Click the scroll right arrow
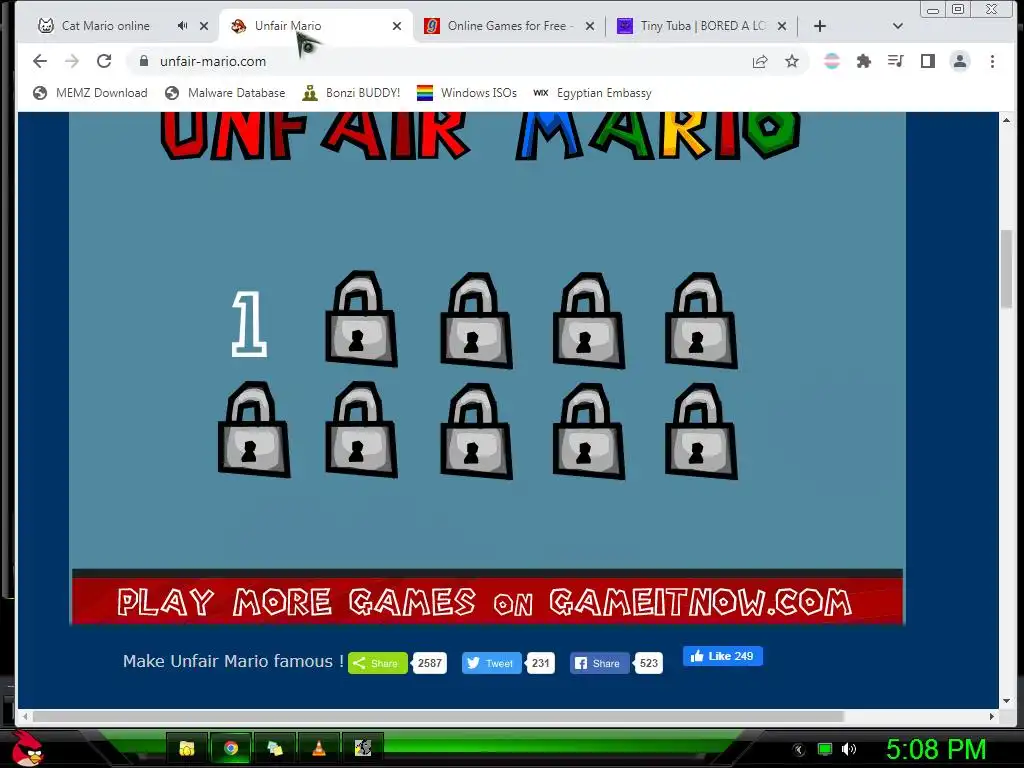This screenshot has height=768, width=1024. [x=991, y=716]
